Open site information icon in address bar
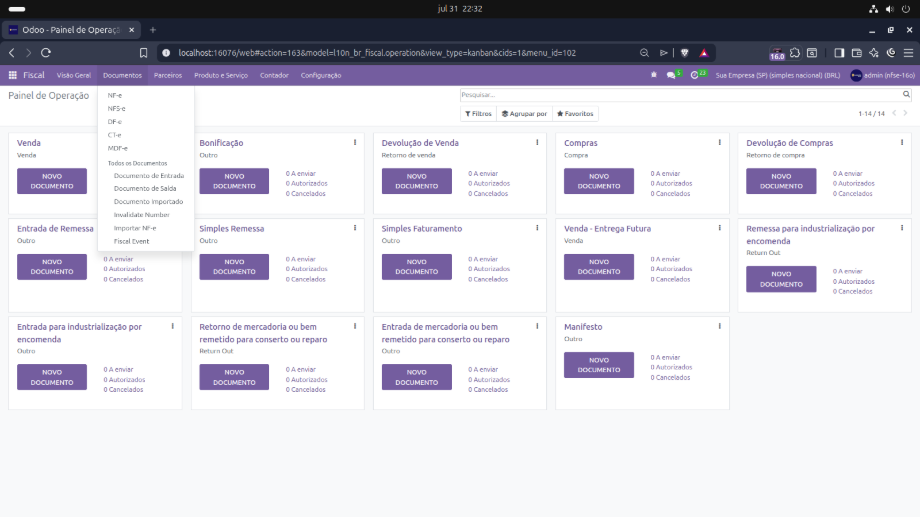920x517 pixels. click(x=166, y=53)
